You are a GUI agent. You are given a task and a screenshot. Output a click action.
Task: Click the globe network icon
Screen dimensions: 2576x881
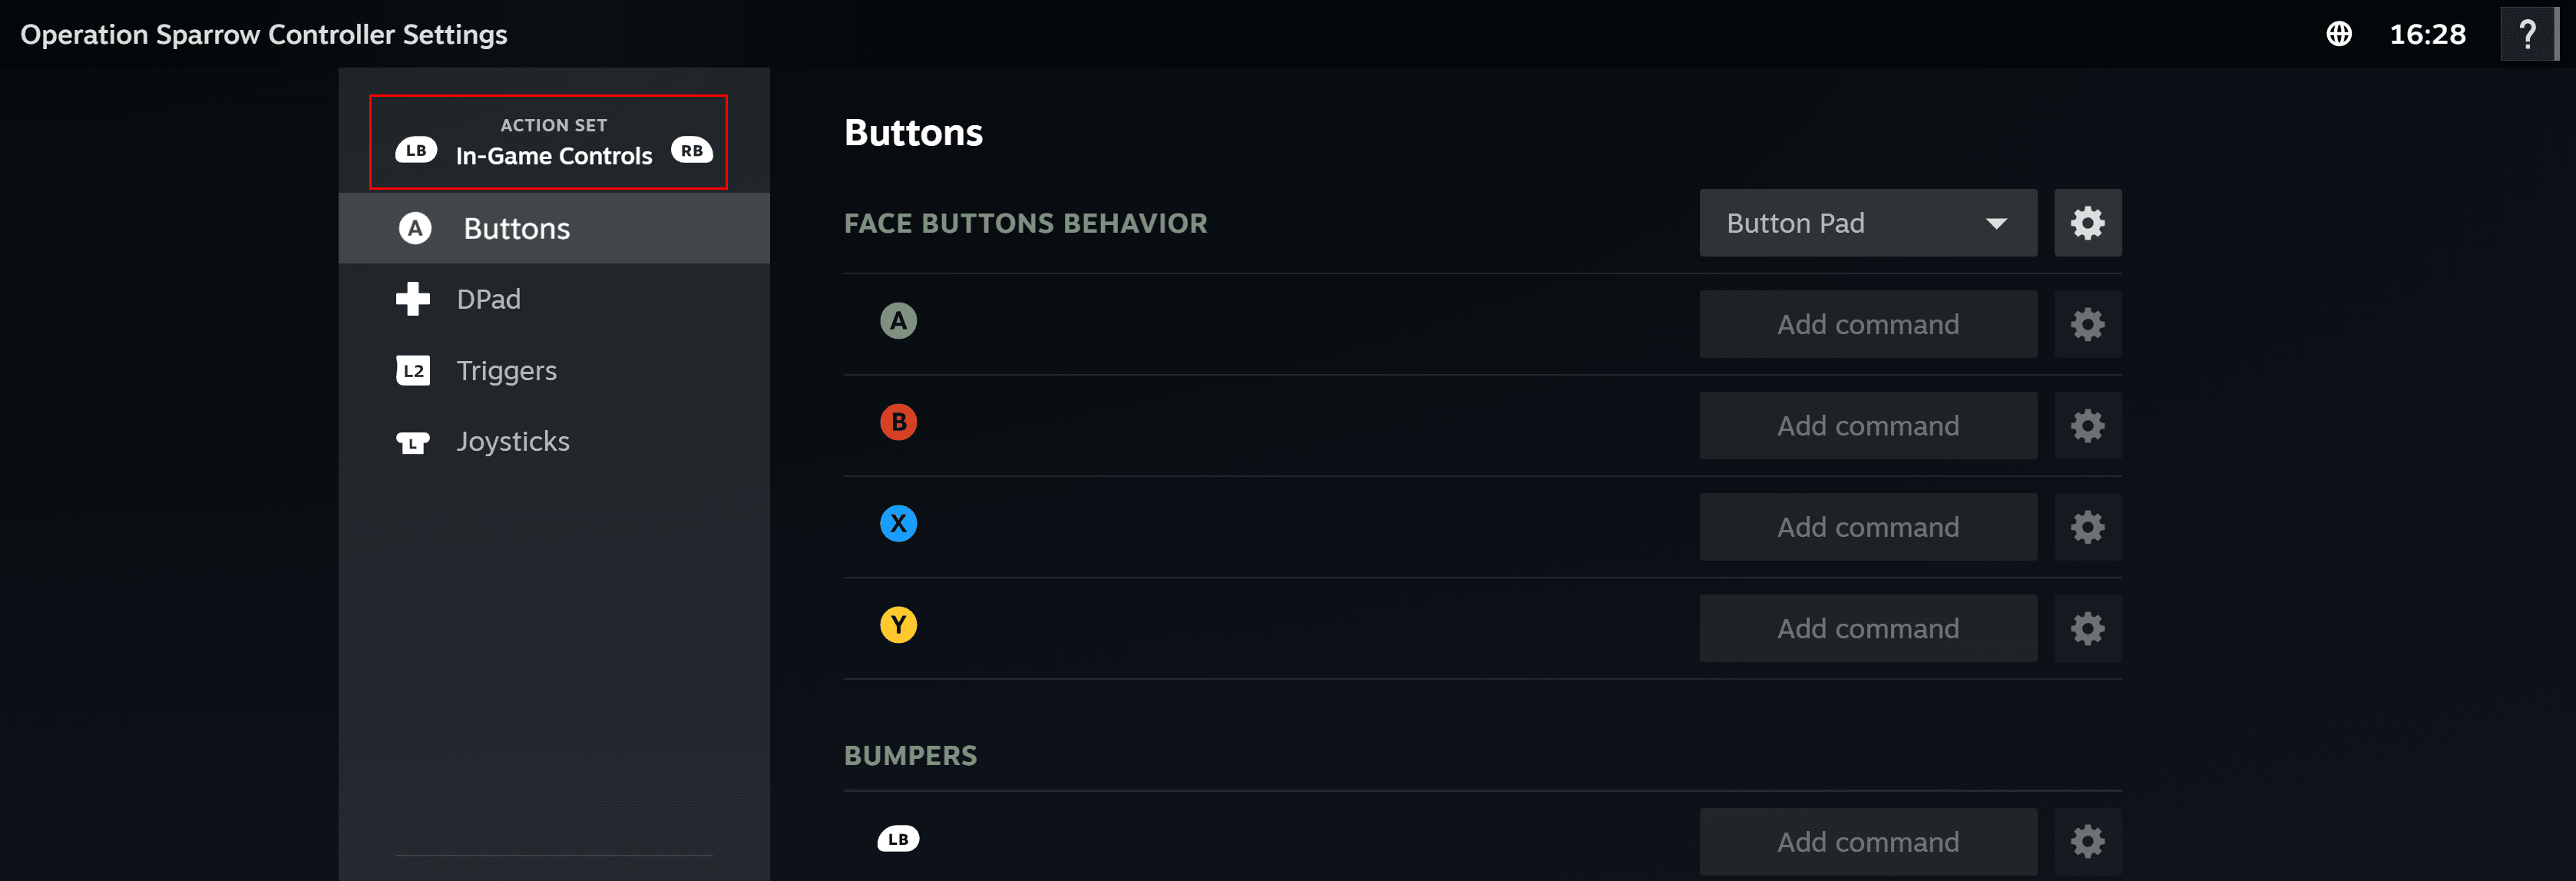2338,34
